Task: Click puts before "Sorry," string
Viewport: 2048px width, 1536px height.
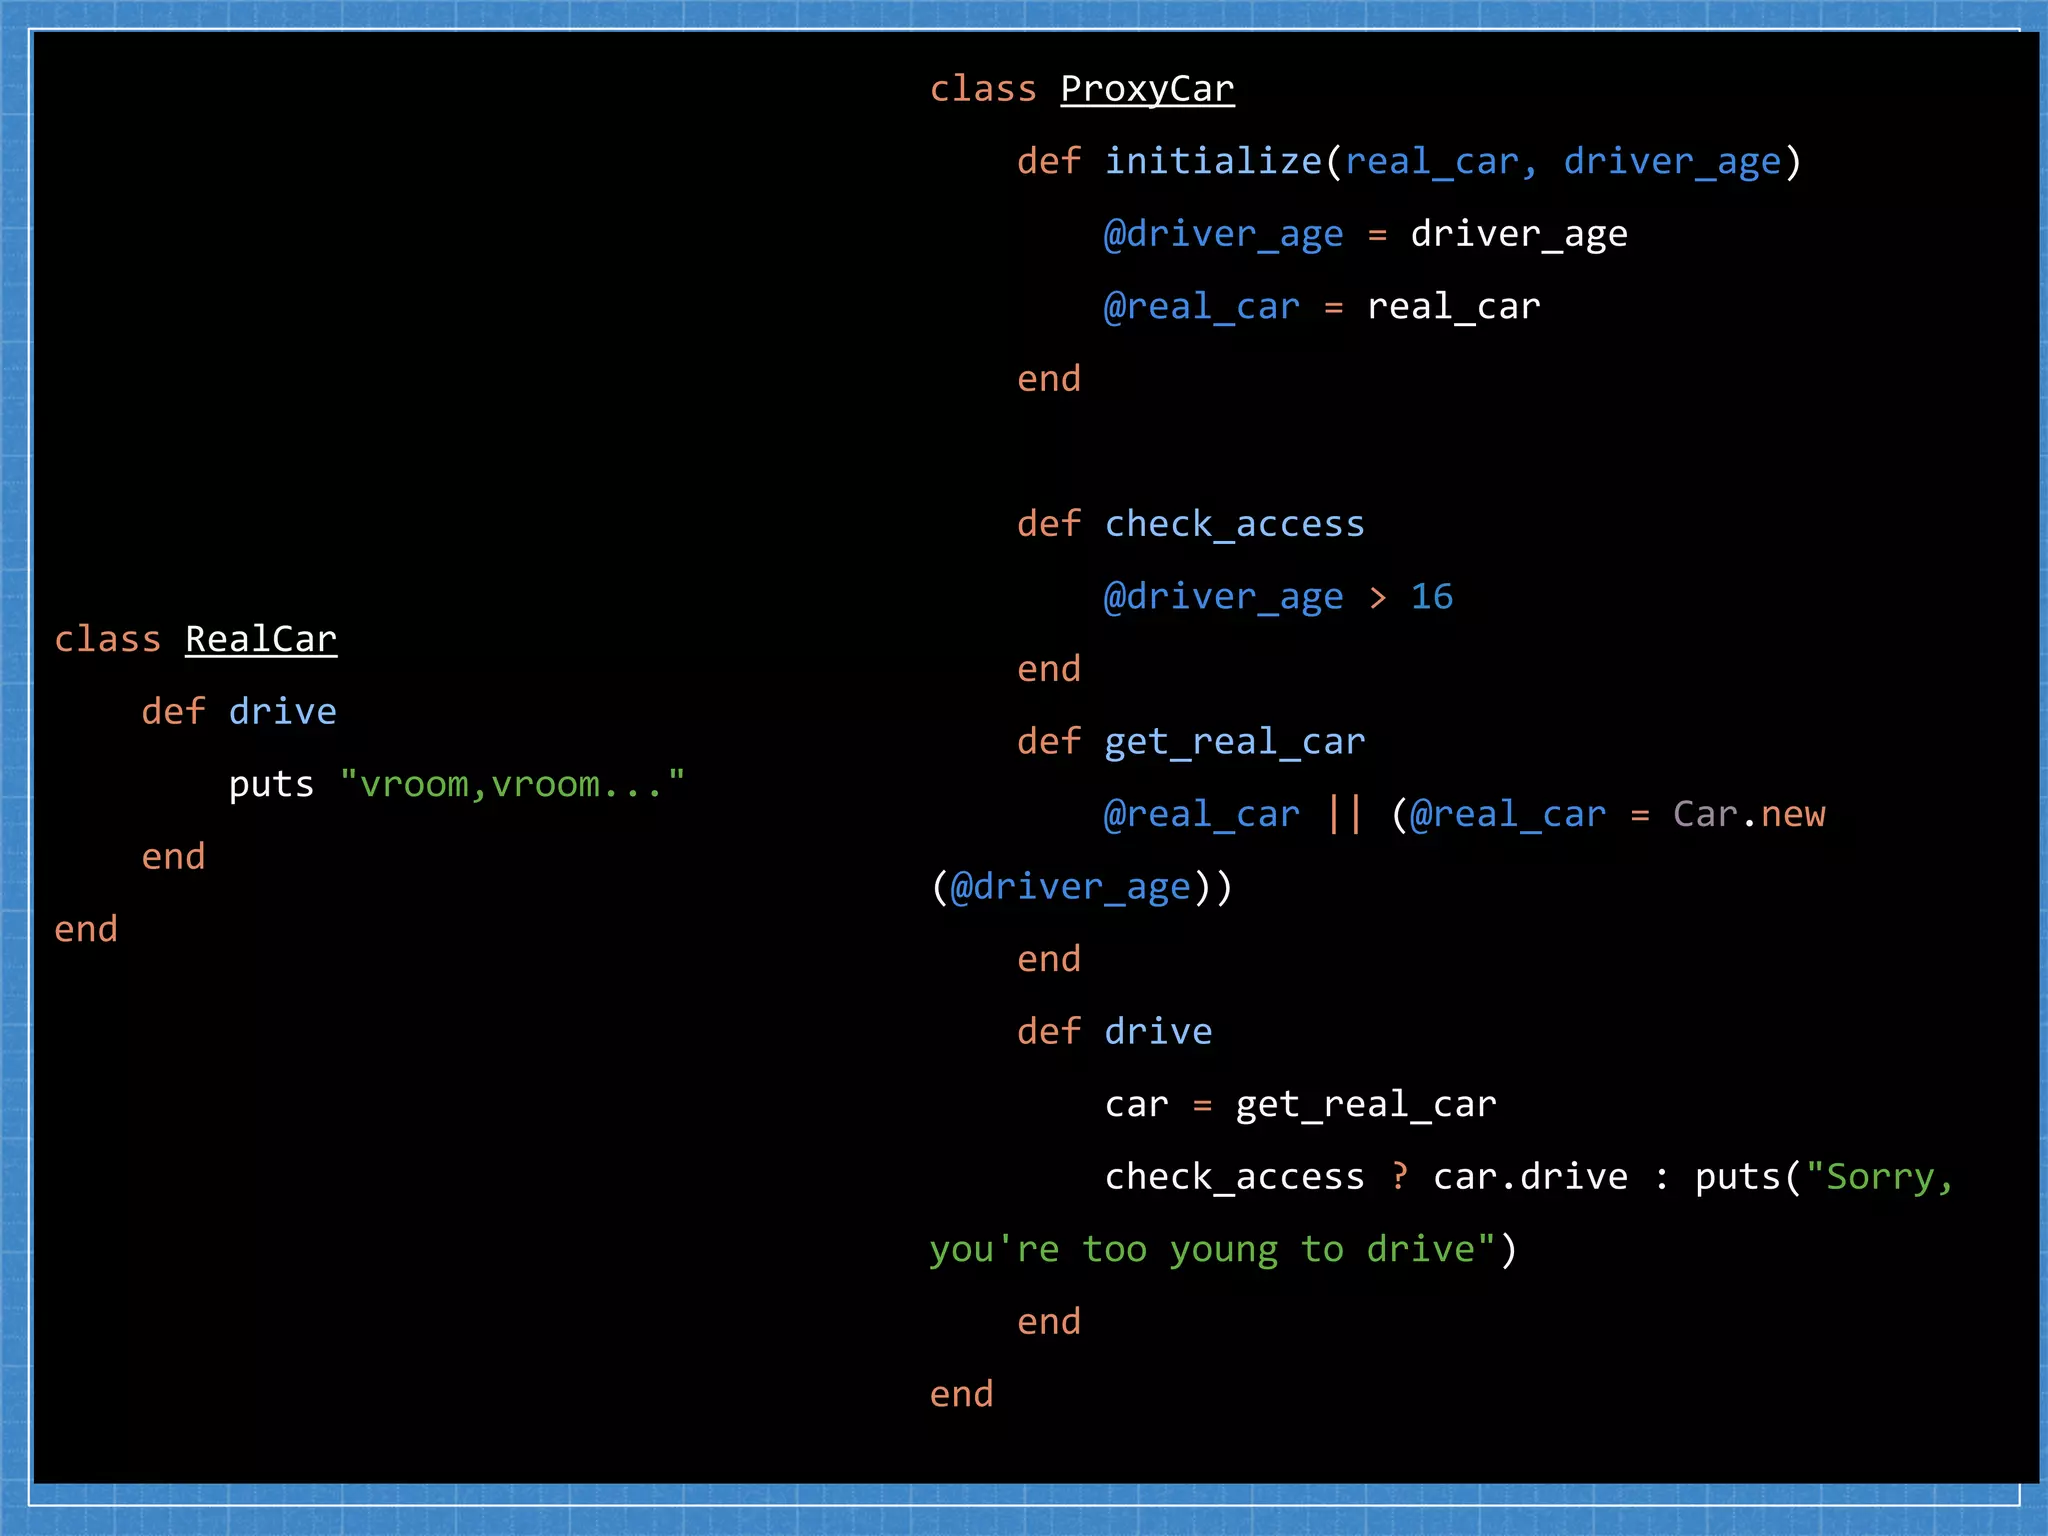Action: click(1738, 1177)
